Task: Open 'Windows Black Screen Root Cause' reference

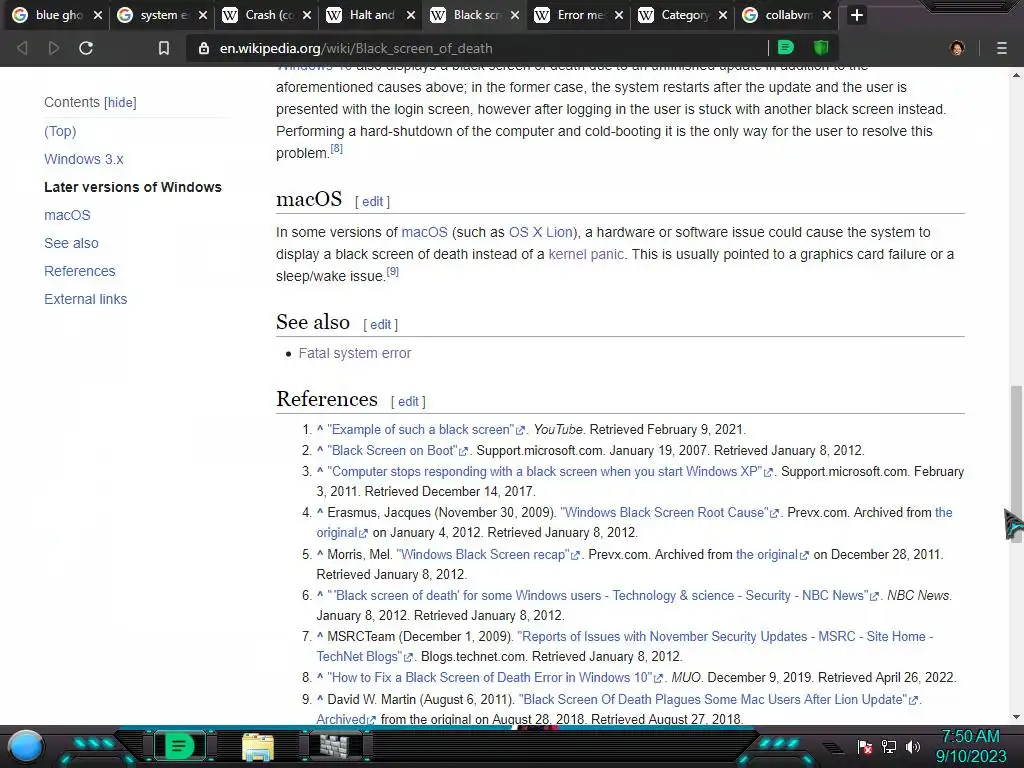Action: [x=669, y=513]
